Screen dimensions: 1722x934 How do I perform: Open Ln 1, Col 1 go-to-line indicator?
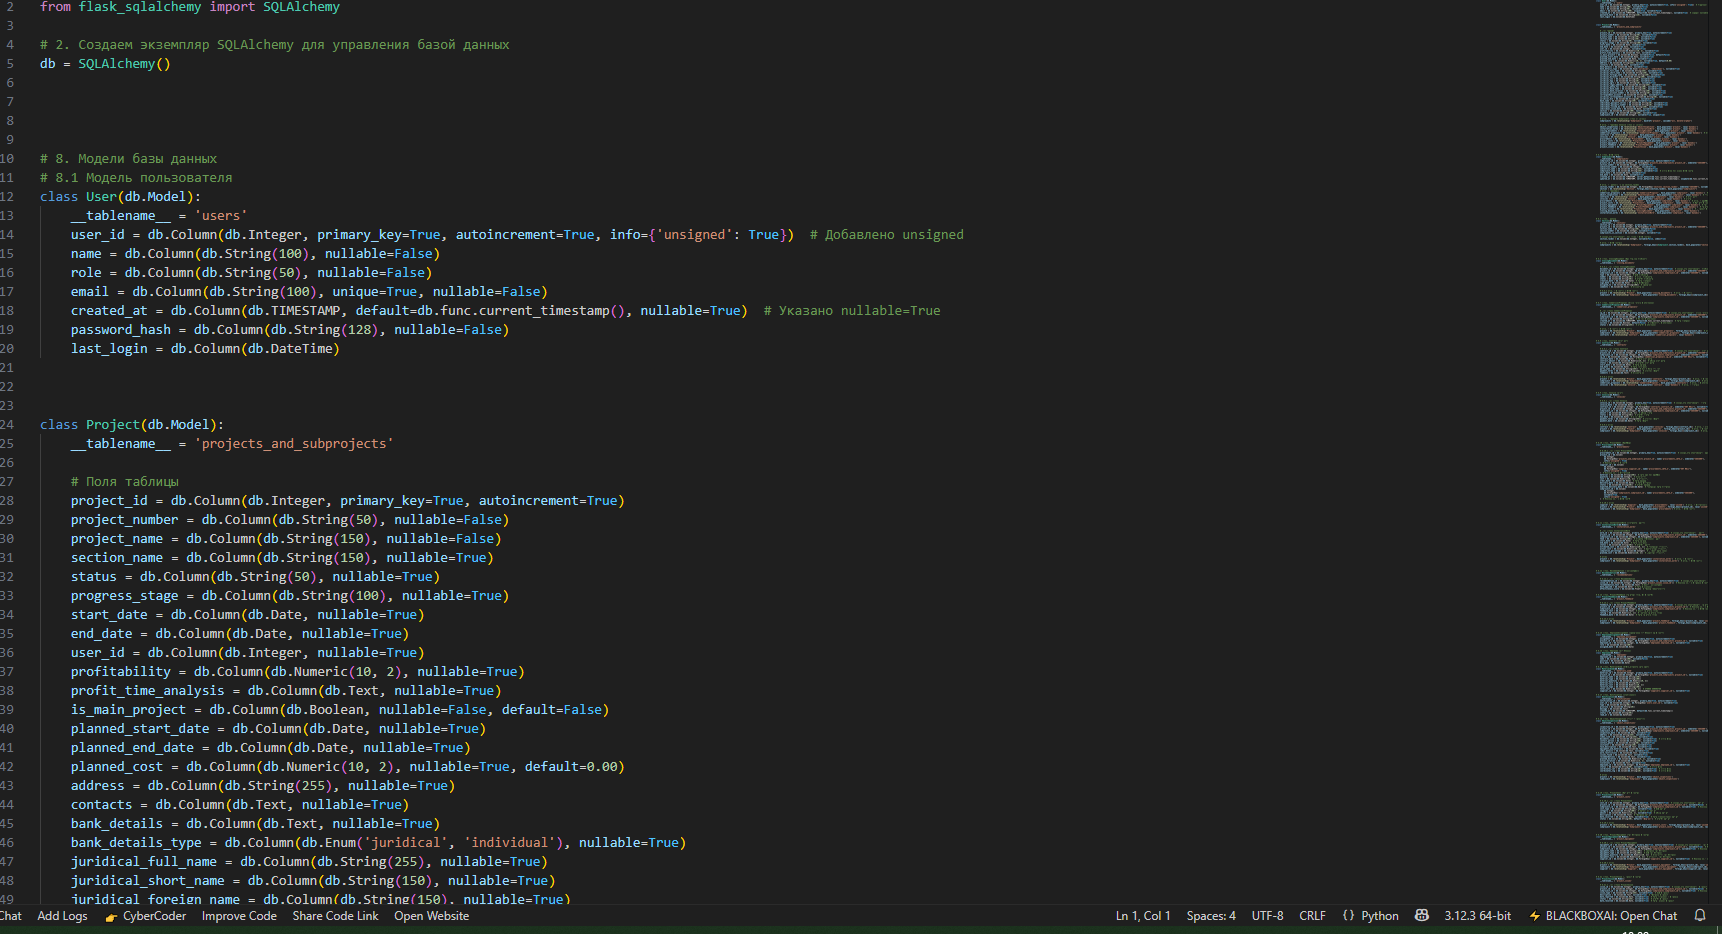click(x=1143, y=916)
